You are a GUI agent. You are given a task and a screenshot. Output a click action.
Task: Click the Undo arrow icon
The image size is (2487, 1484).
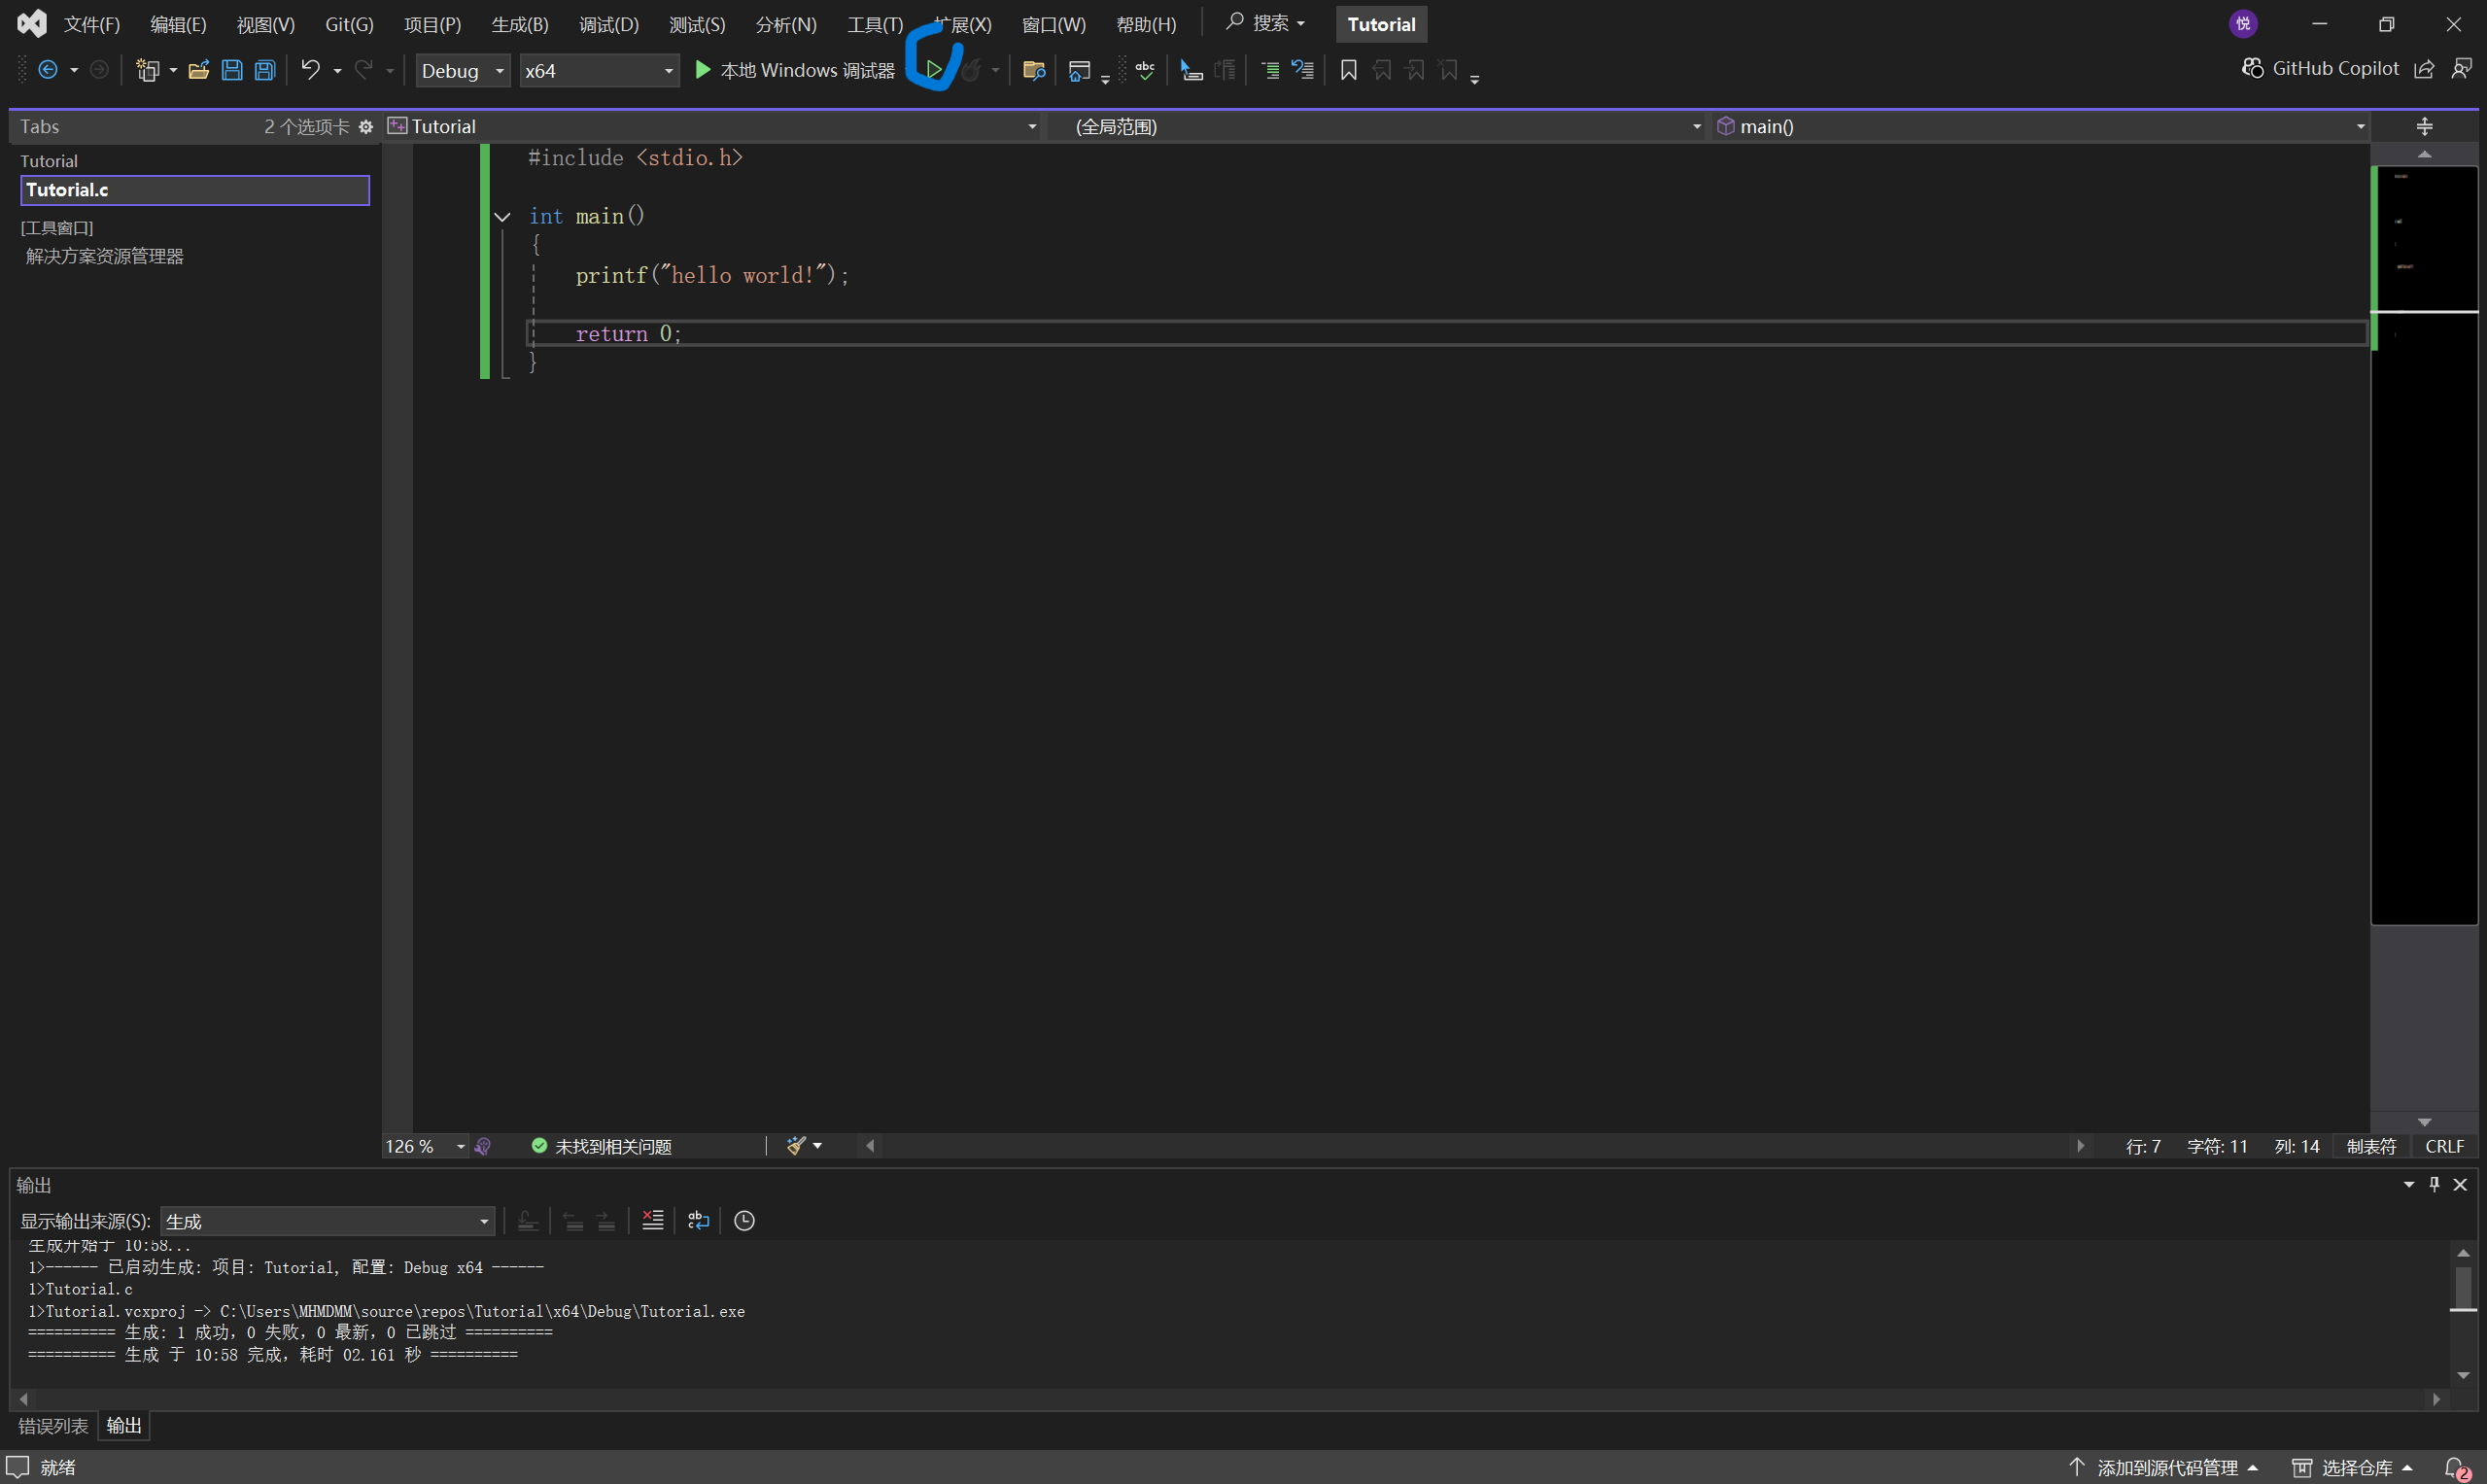(x=311, y=70)
